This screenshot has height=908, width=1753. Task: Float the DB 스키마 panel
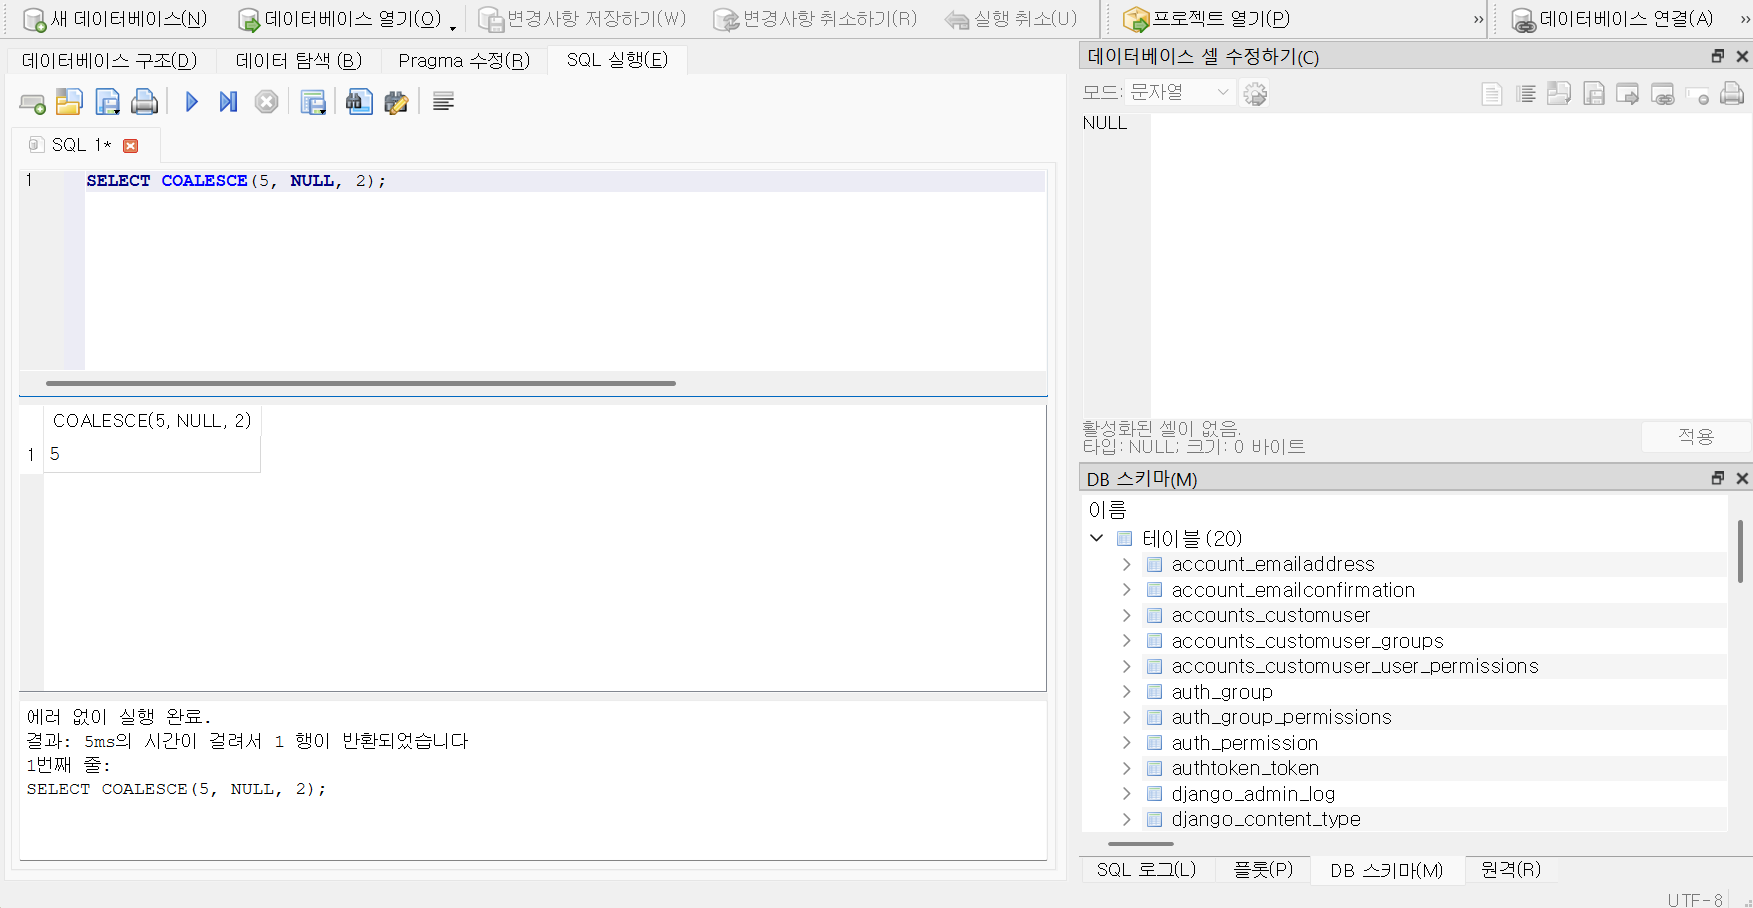coord(1718,479)
